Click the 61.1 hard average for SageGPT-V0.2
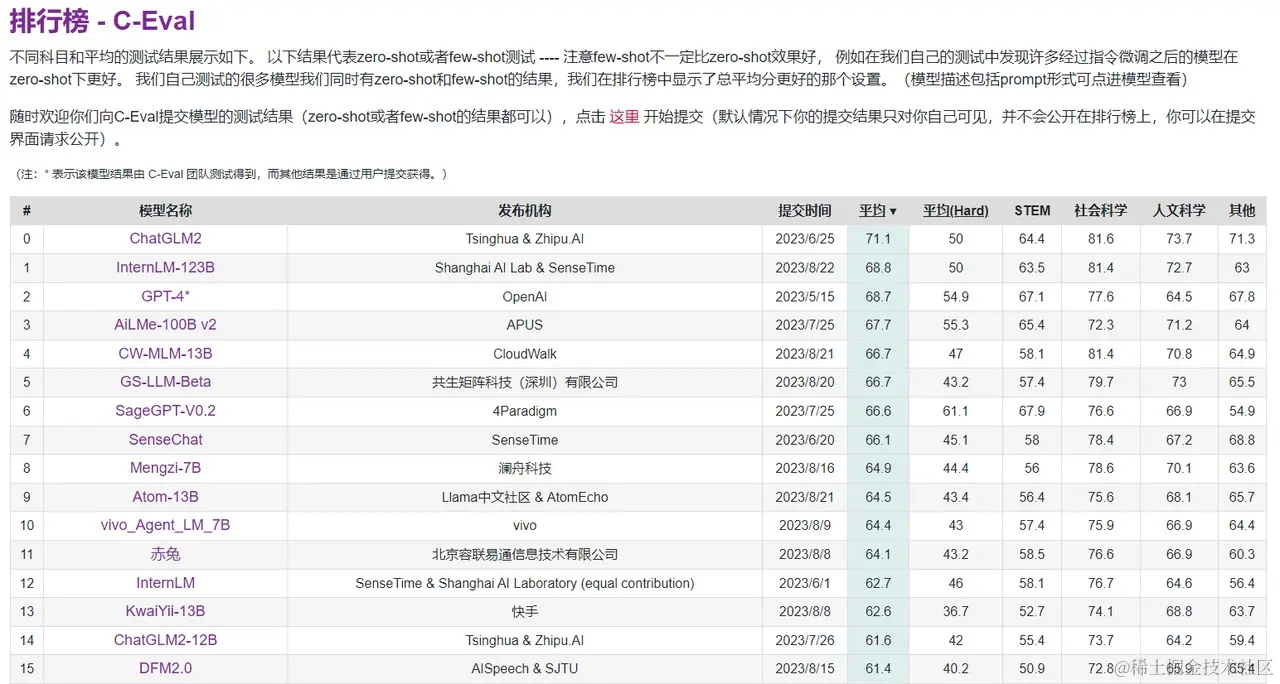Viewport: 1280px width, 684px height. 955,411
